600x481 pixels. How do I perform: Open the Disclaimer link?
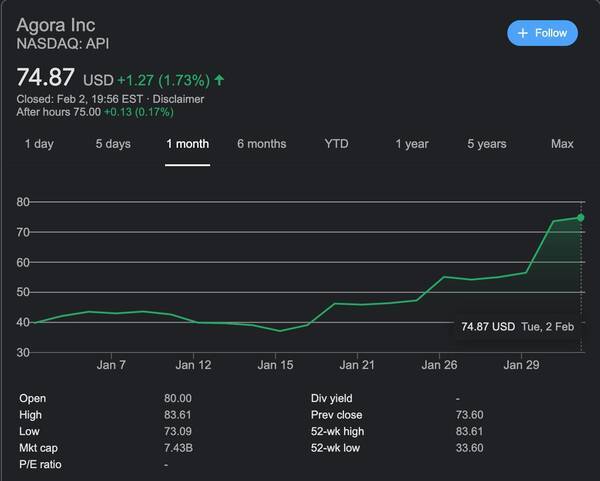(178, 99)
